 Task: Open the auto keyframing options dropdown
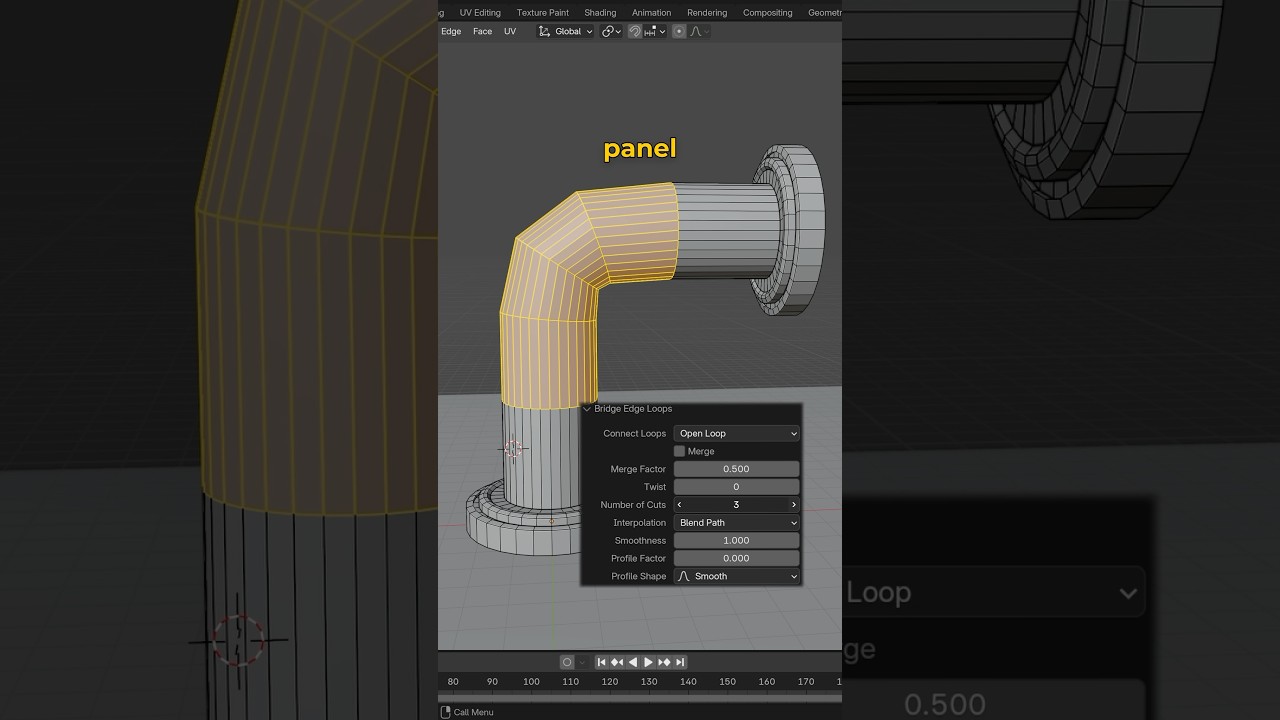pos(582,662)
